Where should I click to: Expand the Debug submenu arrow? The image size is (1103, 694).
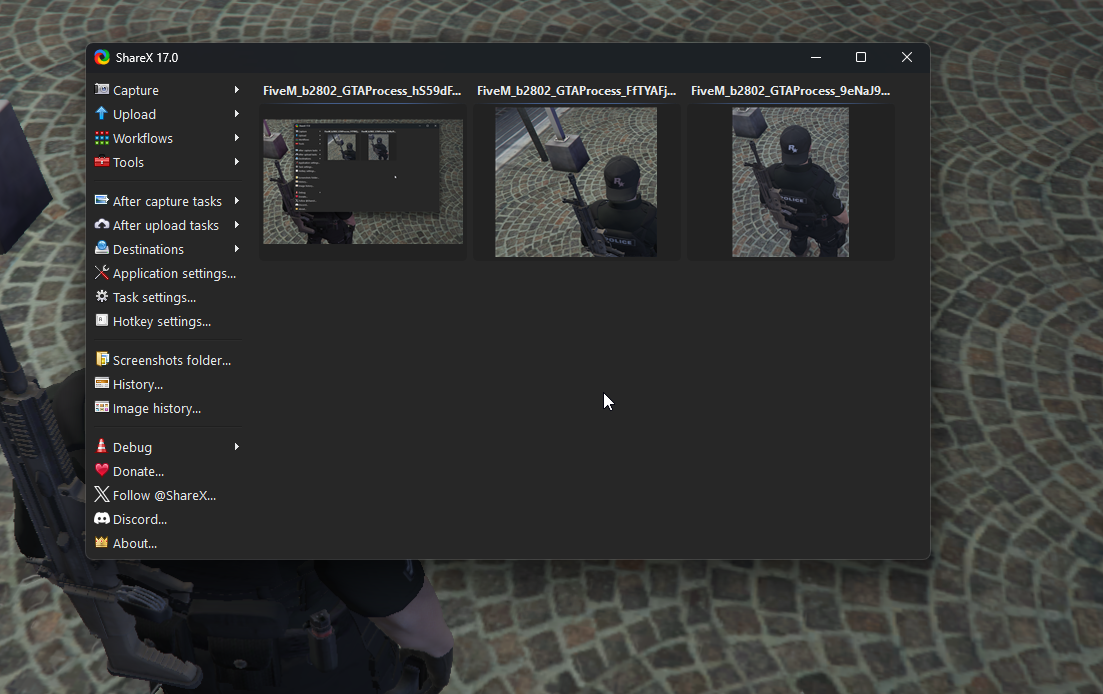coord(237,446)
